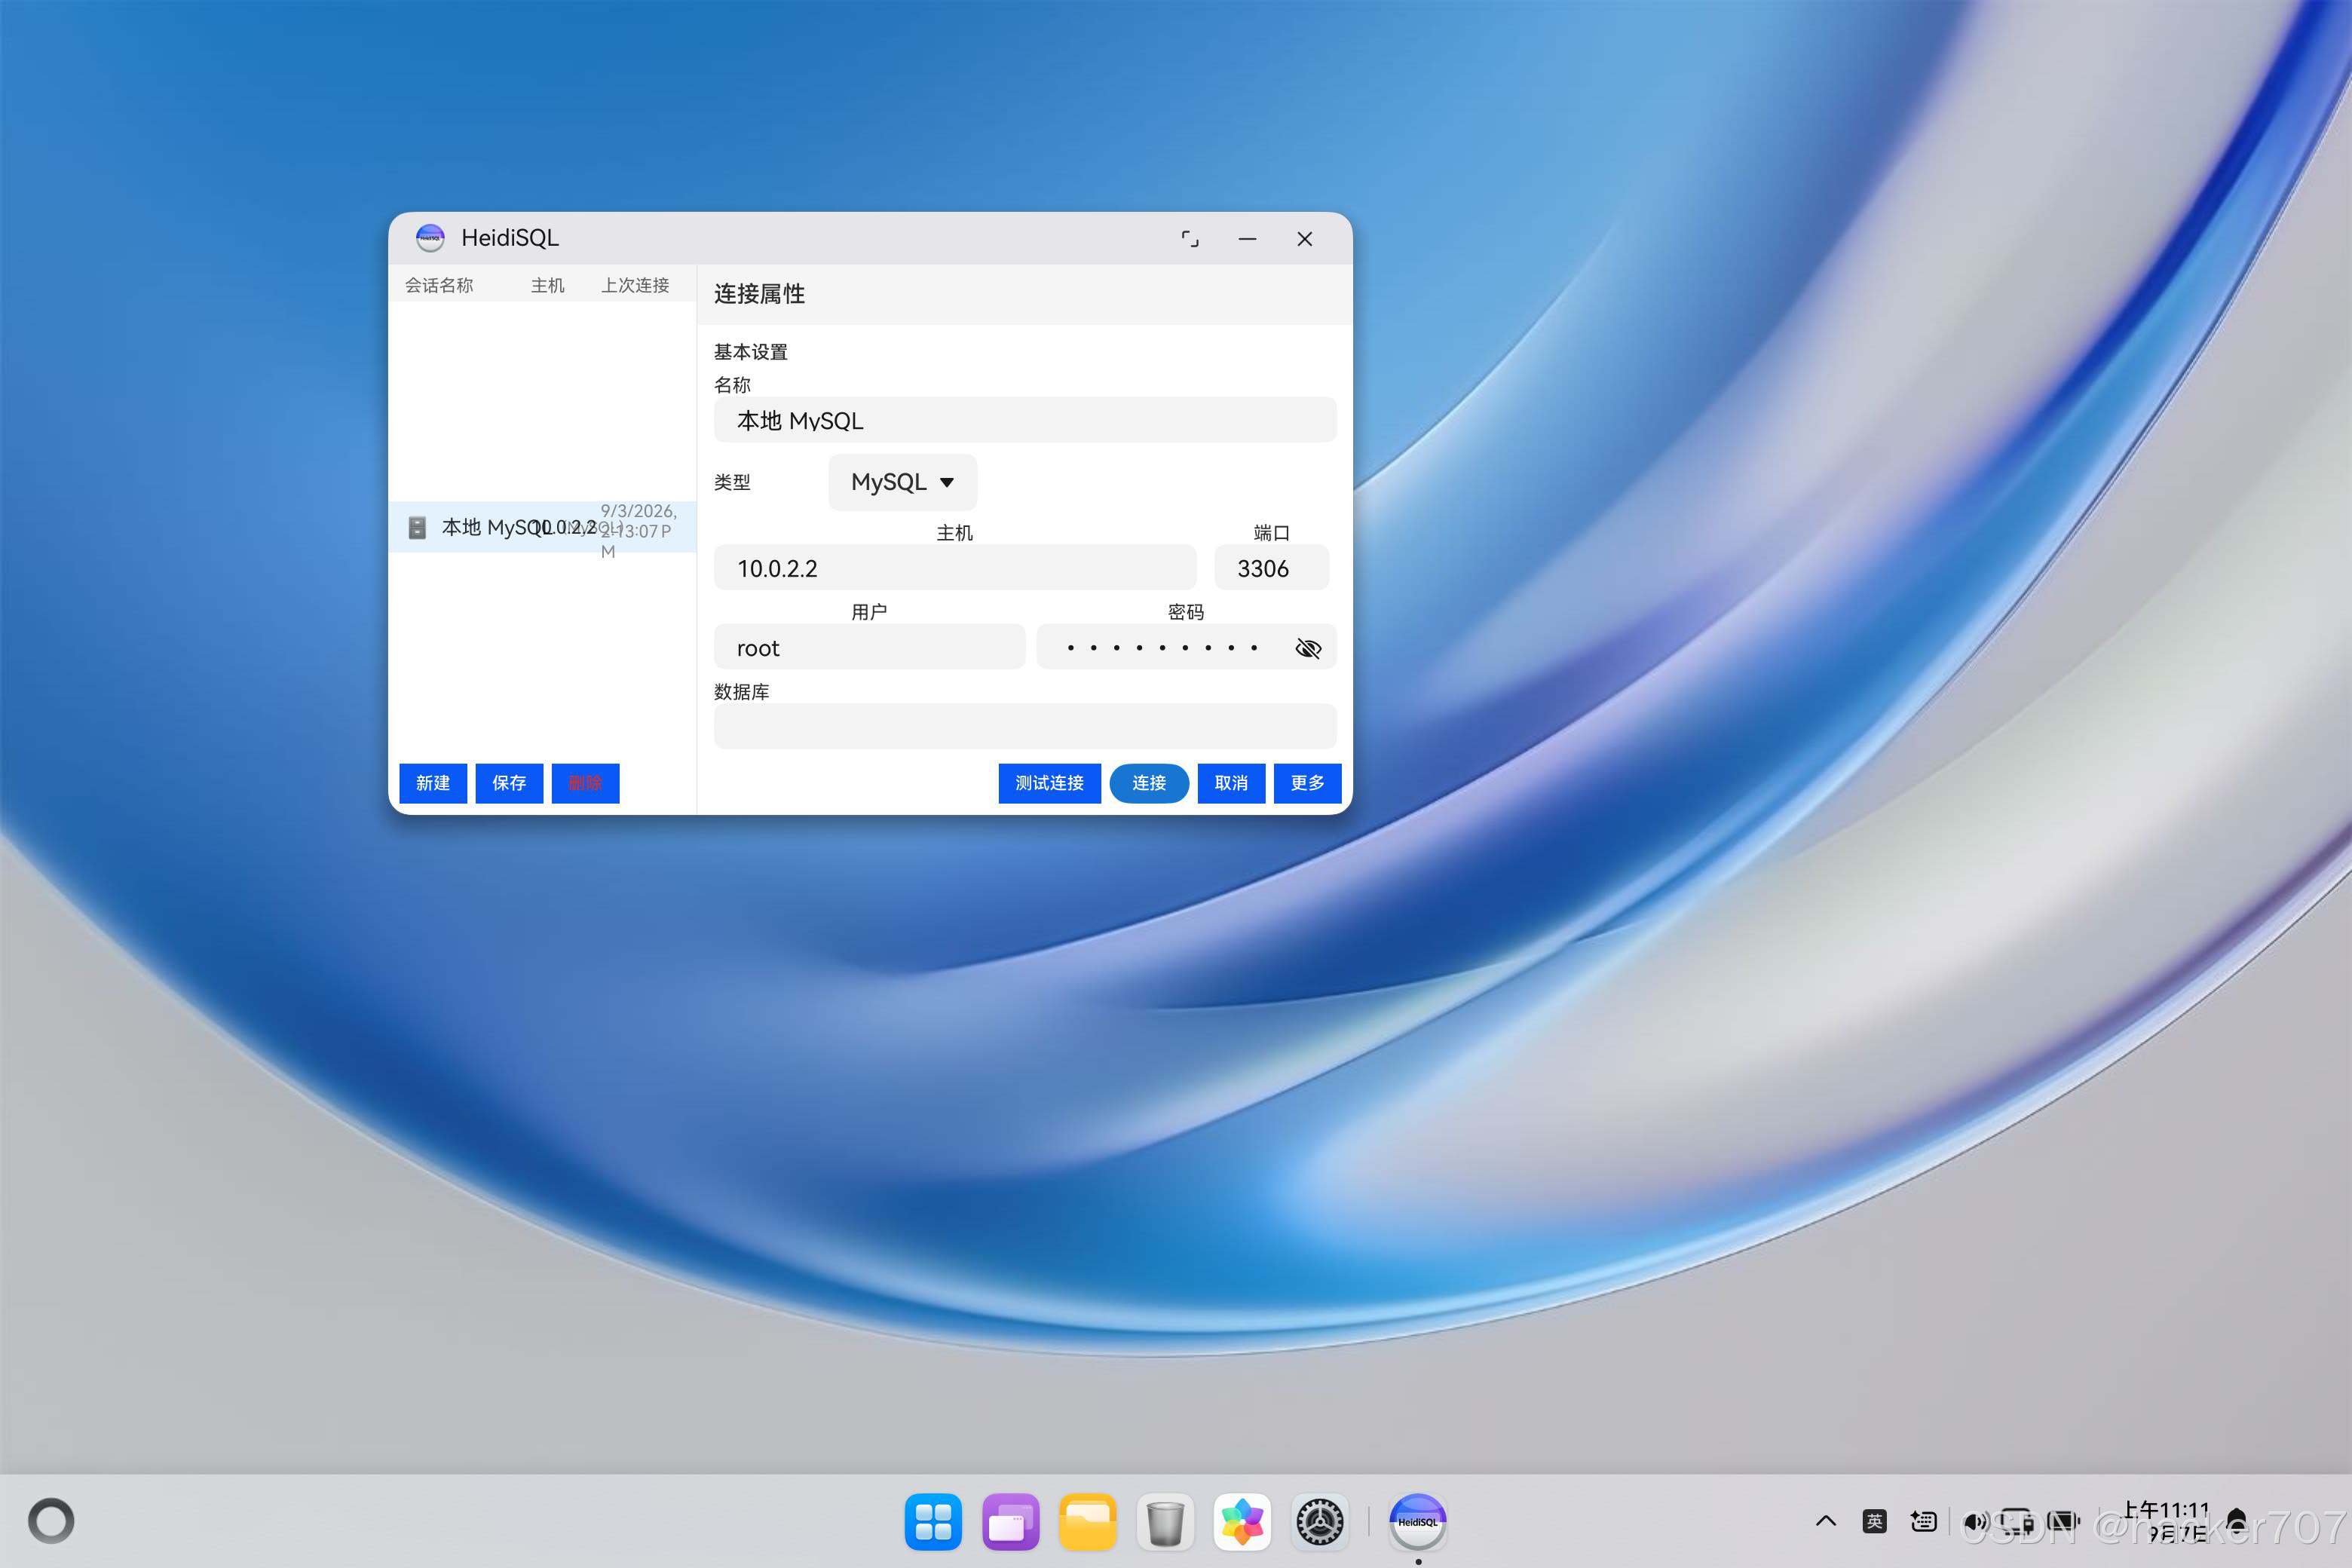This screenshot has width=2352, height=1568.
Task: Minimize the HeidiSQL window
Action: coord(1247,239)
